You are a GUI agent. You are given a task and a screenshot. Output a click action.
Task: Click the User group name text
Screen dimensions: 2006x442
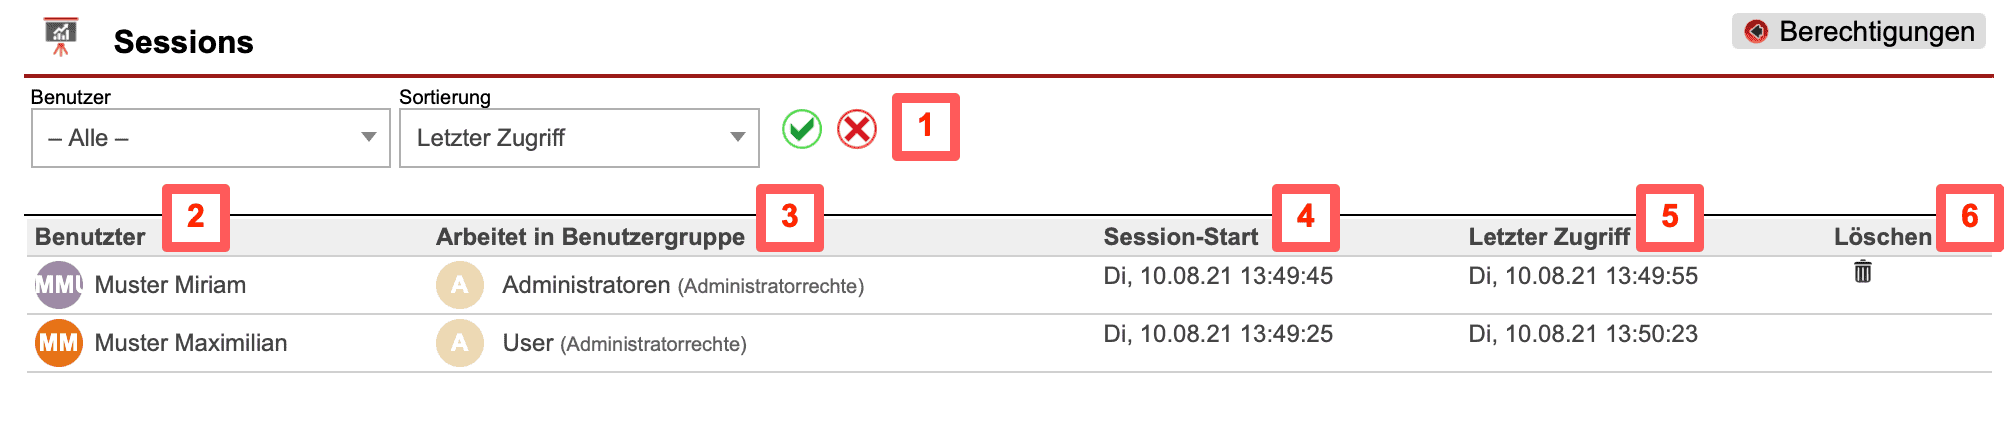point(528,343)
